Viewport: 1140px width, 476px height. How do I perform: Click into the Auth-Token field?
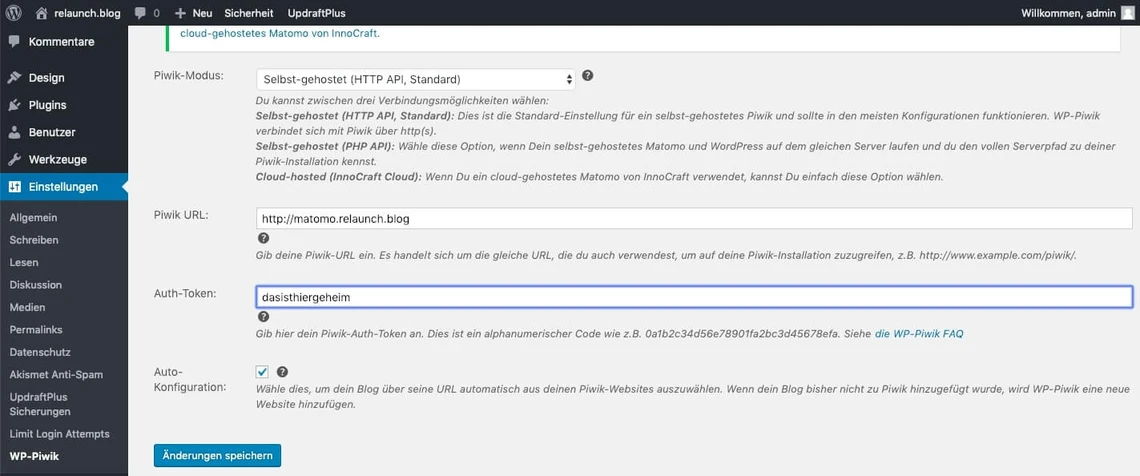pos(694,297)
